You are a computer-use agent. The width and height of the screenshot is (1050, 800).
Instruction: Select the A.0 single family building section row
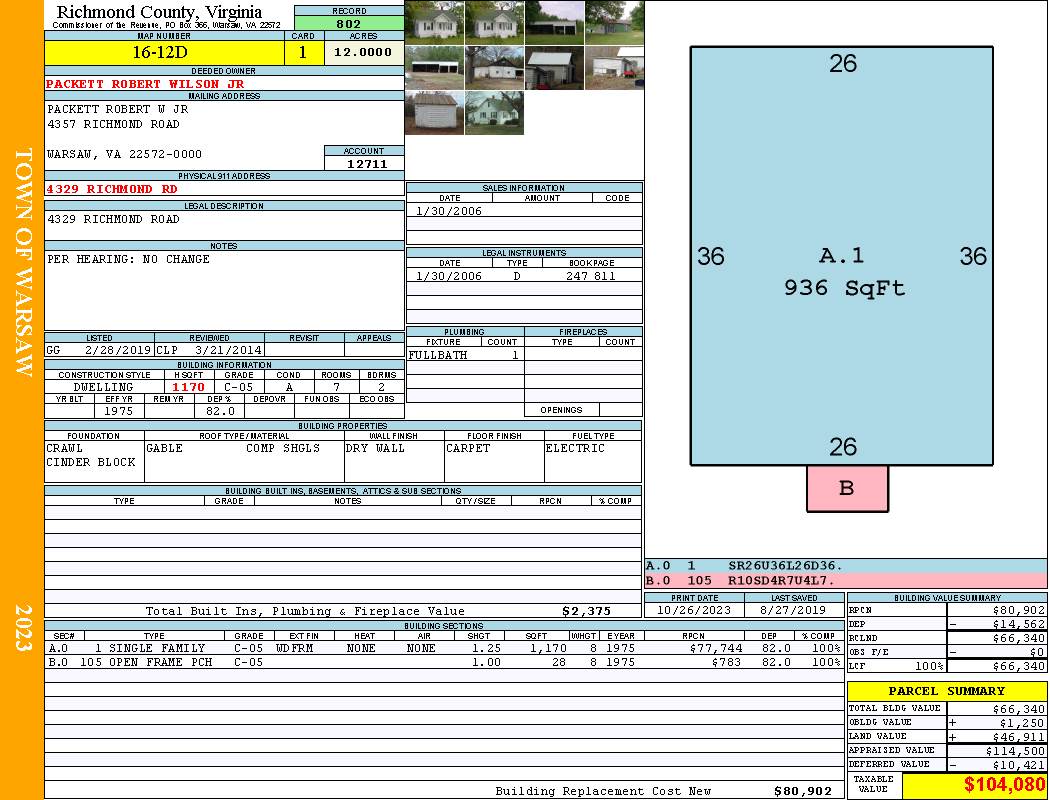(x=442, y=648)
